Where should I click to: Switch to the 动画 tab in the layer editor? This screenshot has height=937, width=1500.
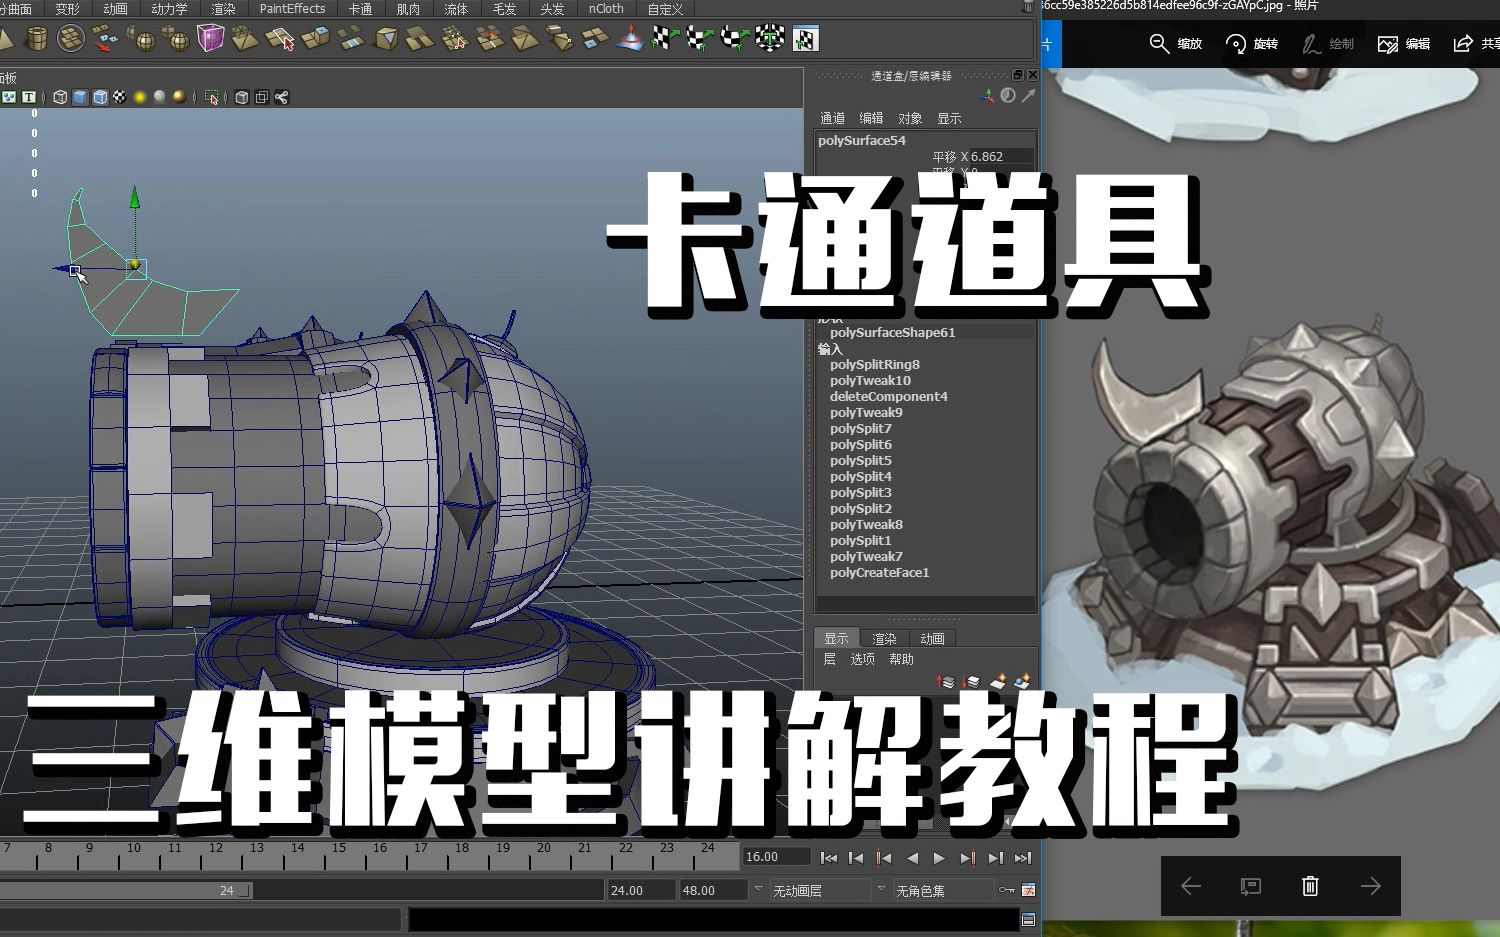point(930,637)
